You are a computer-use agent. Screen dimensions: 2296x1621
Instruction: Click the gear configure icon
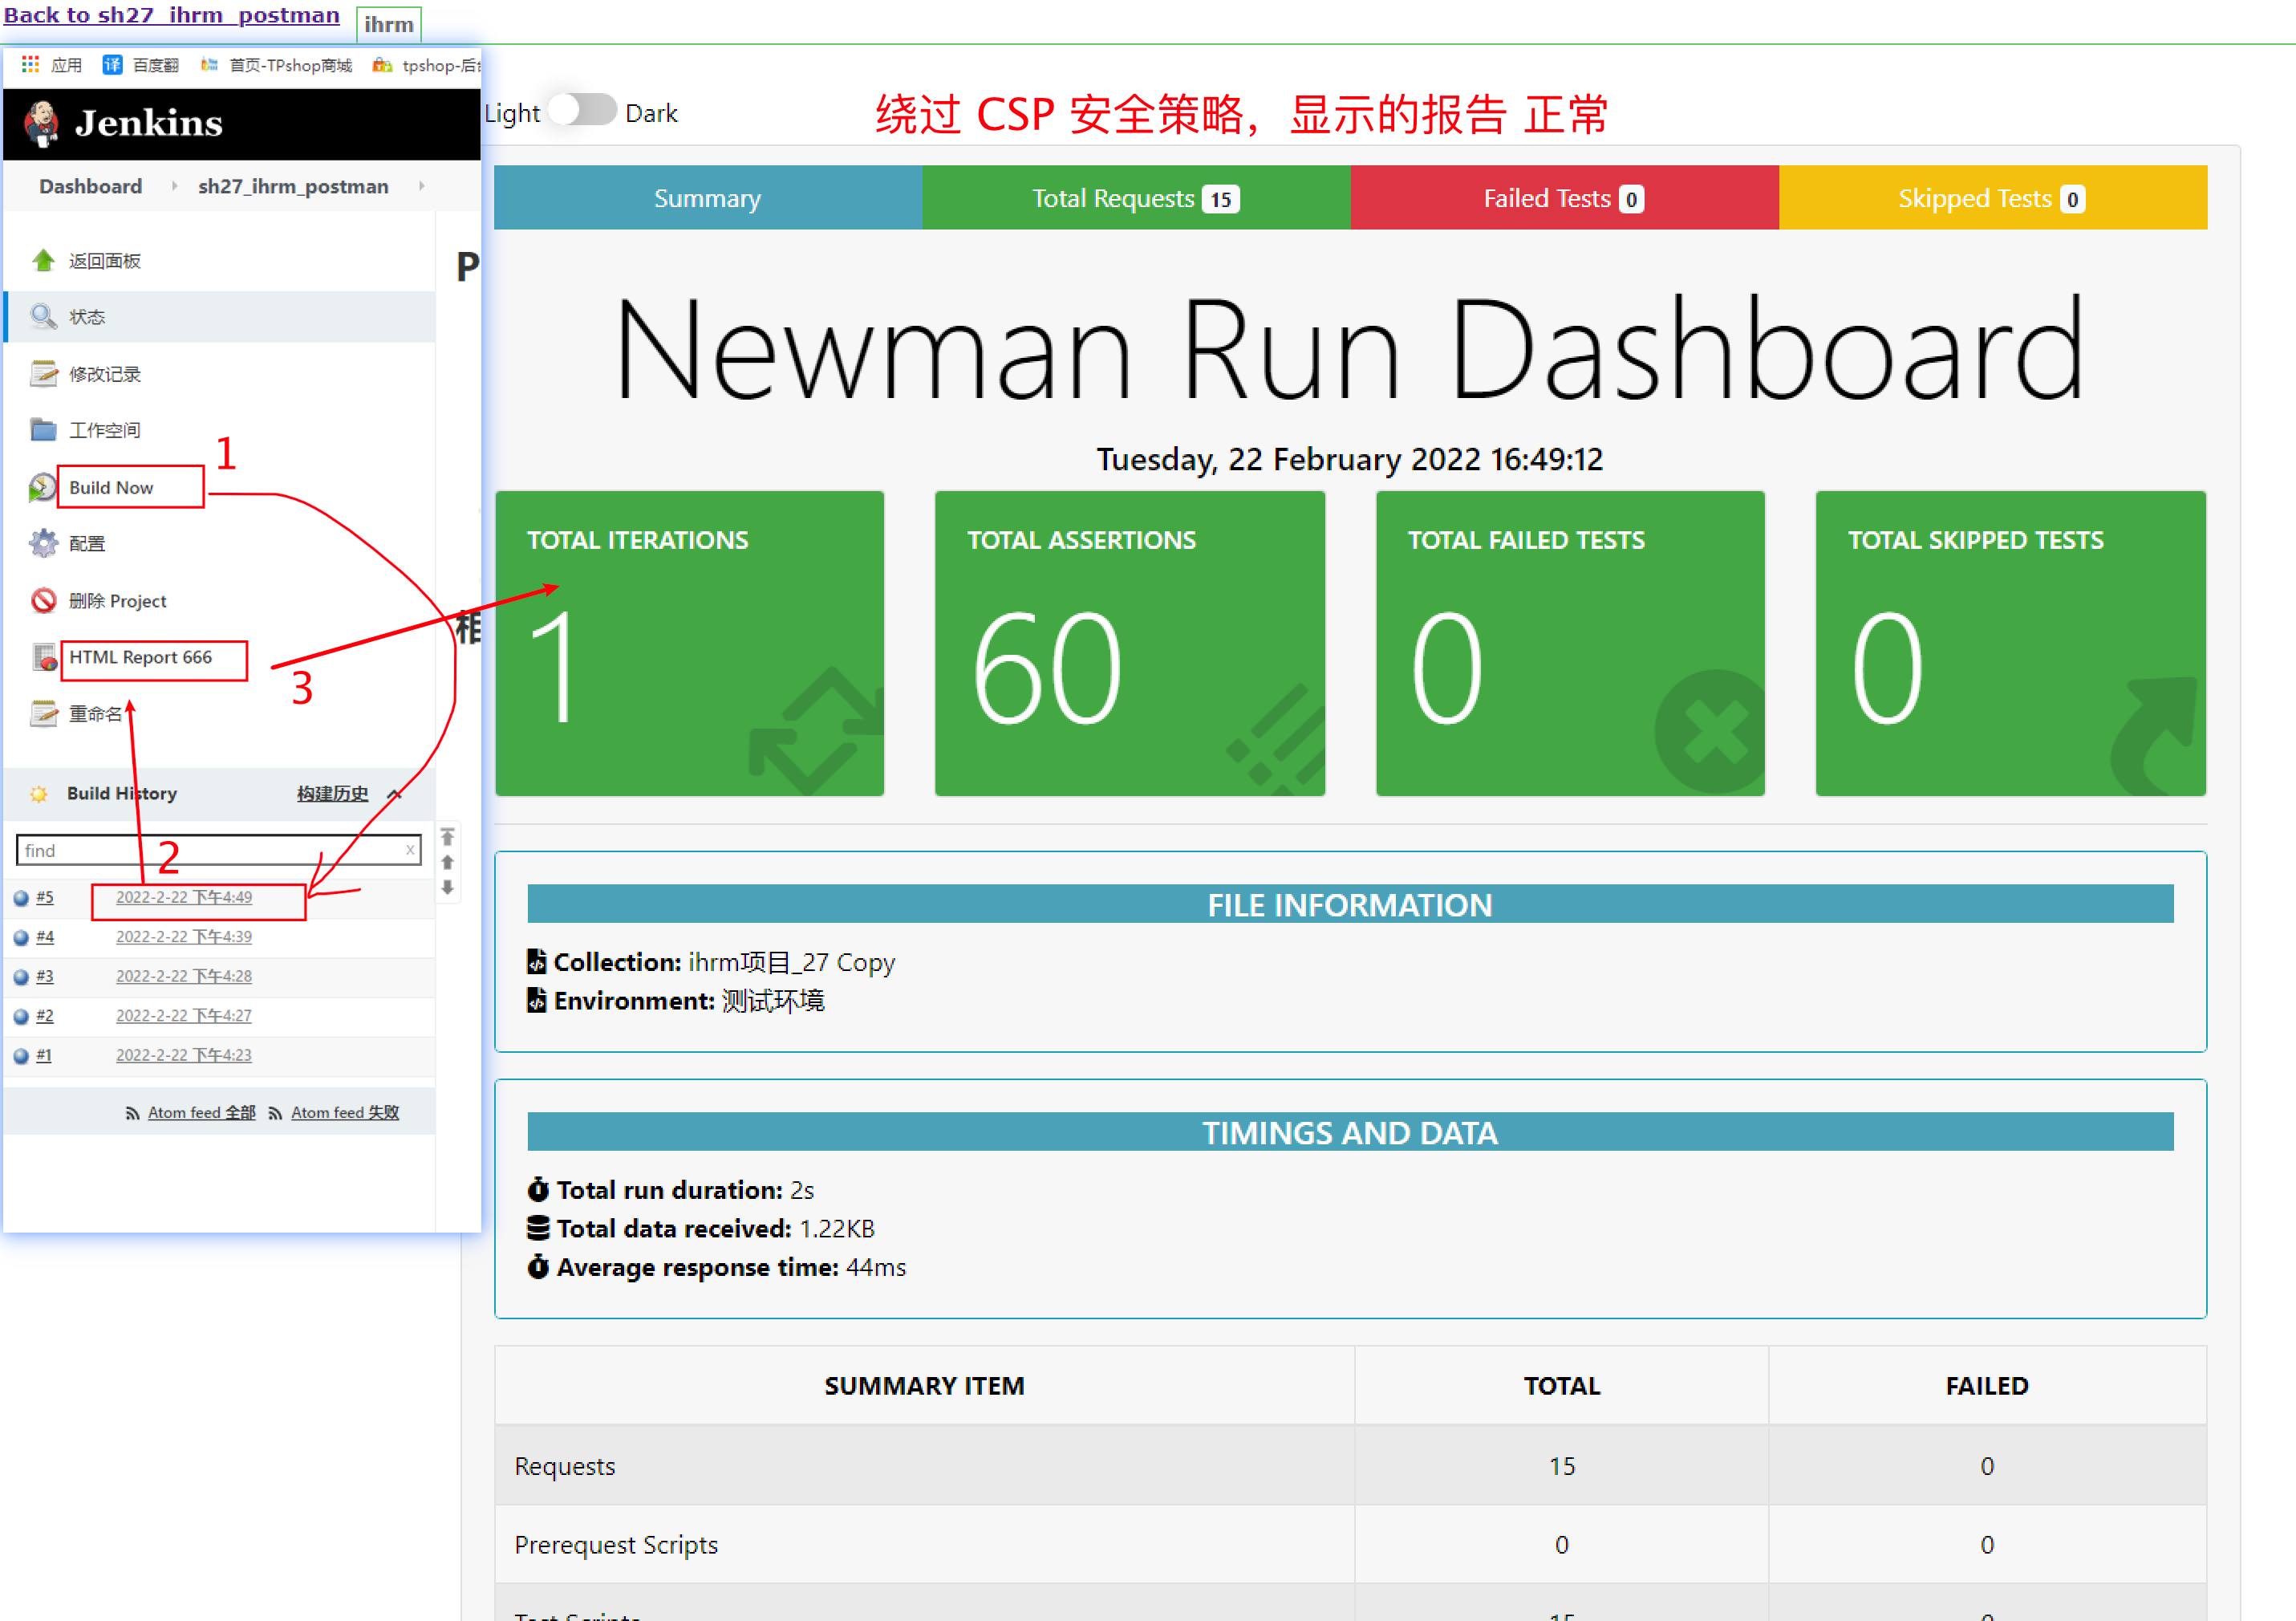(43, 544)
